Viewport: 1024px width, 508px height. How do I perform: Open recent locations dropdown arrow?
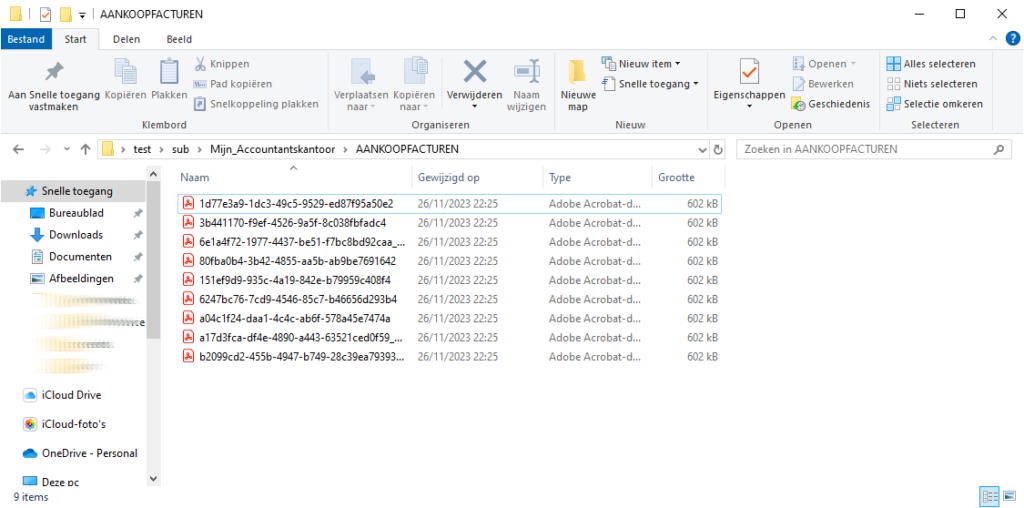[x=67, y=150]
